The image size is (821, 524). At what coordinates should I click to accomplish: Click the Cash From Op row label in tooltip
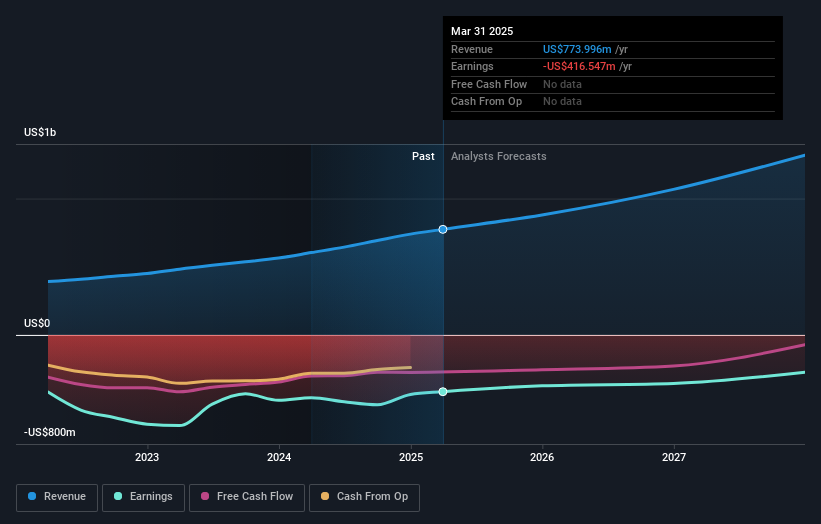[x=486, y=102]
